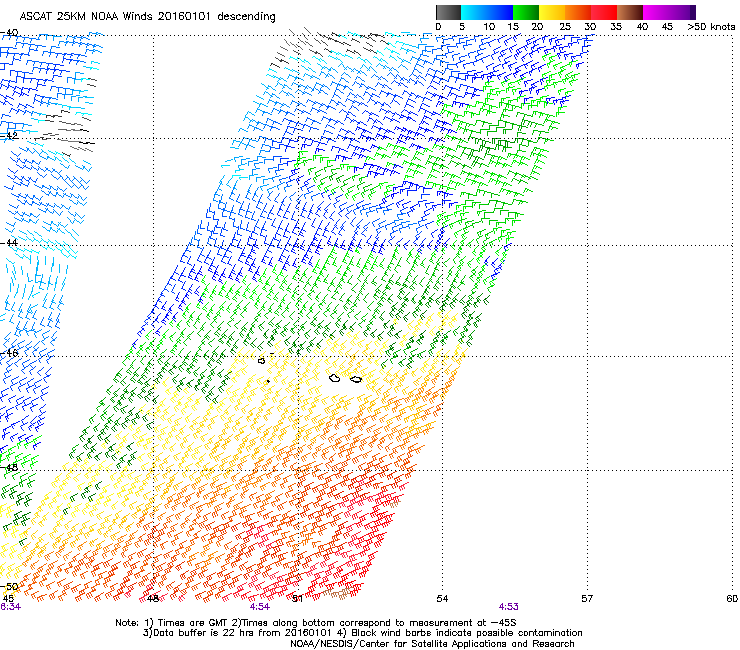The width and height of the screenshot is (740, 650).
Task: Click the larger western island outline
Action: click(335, 378)
